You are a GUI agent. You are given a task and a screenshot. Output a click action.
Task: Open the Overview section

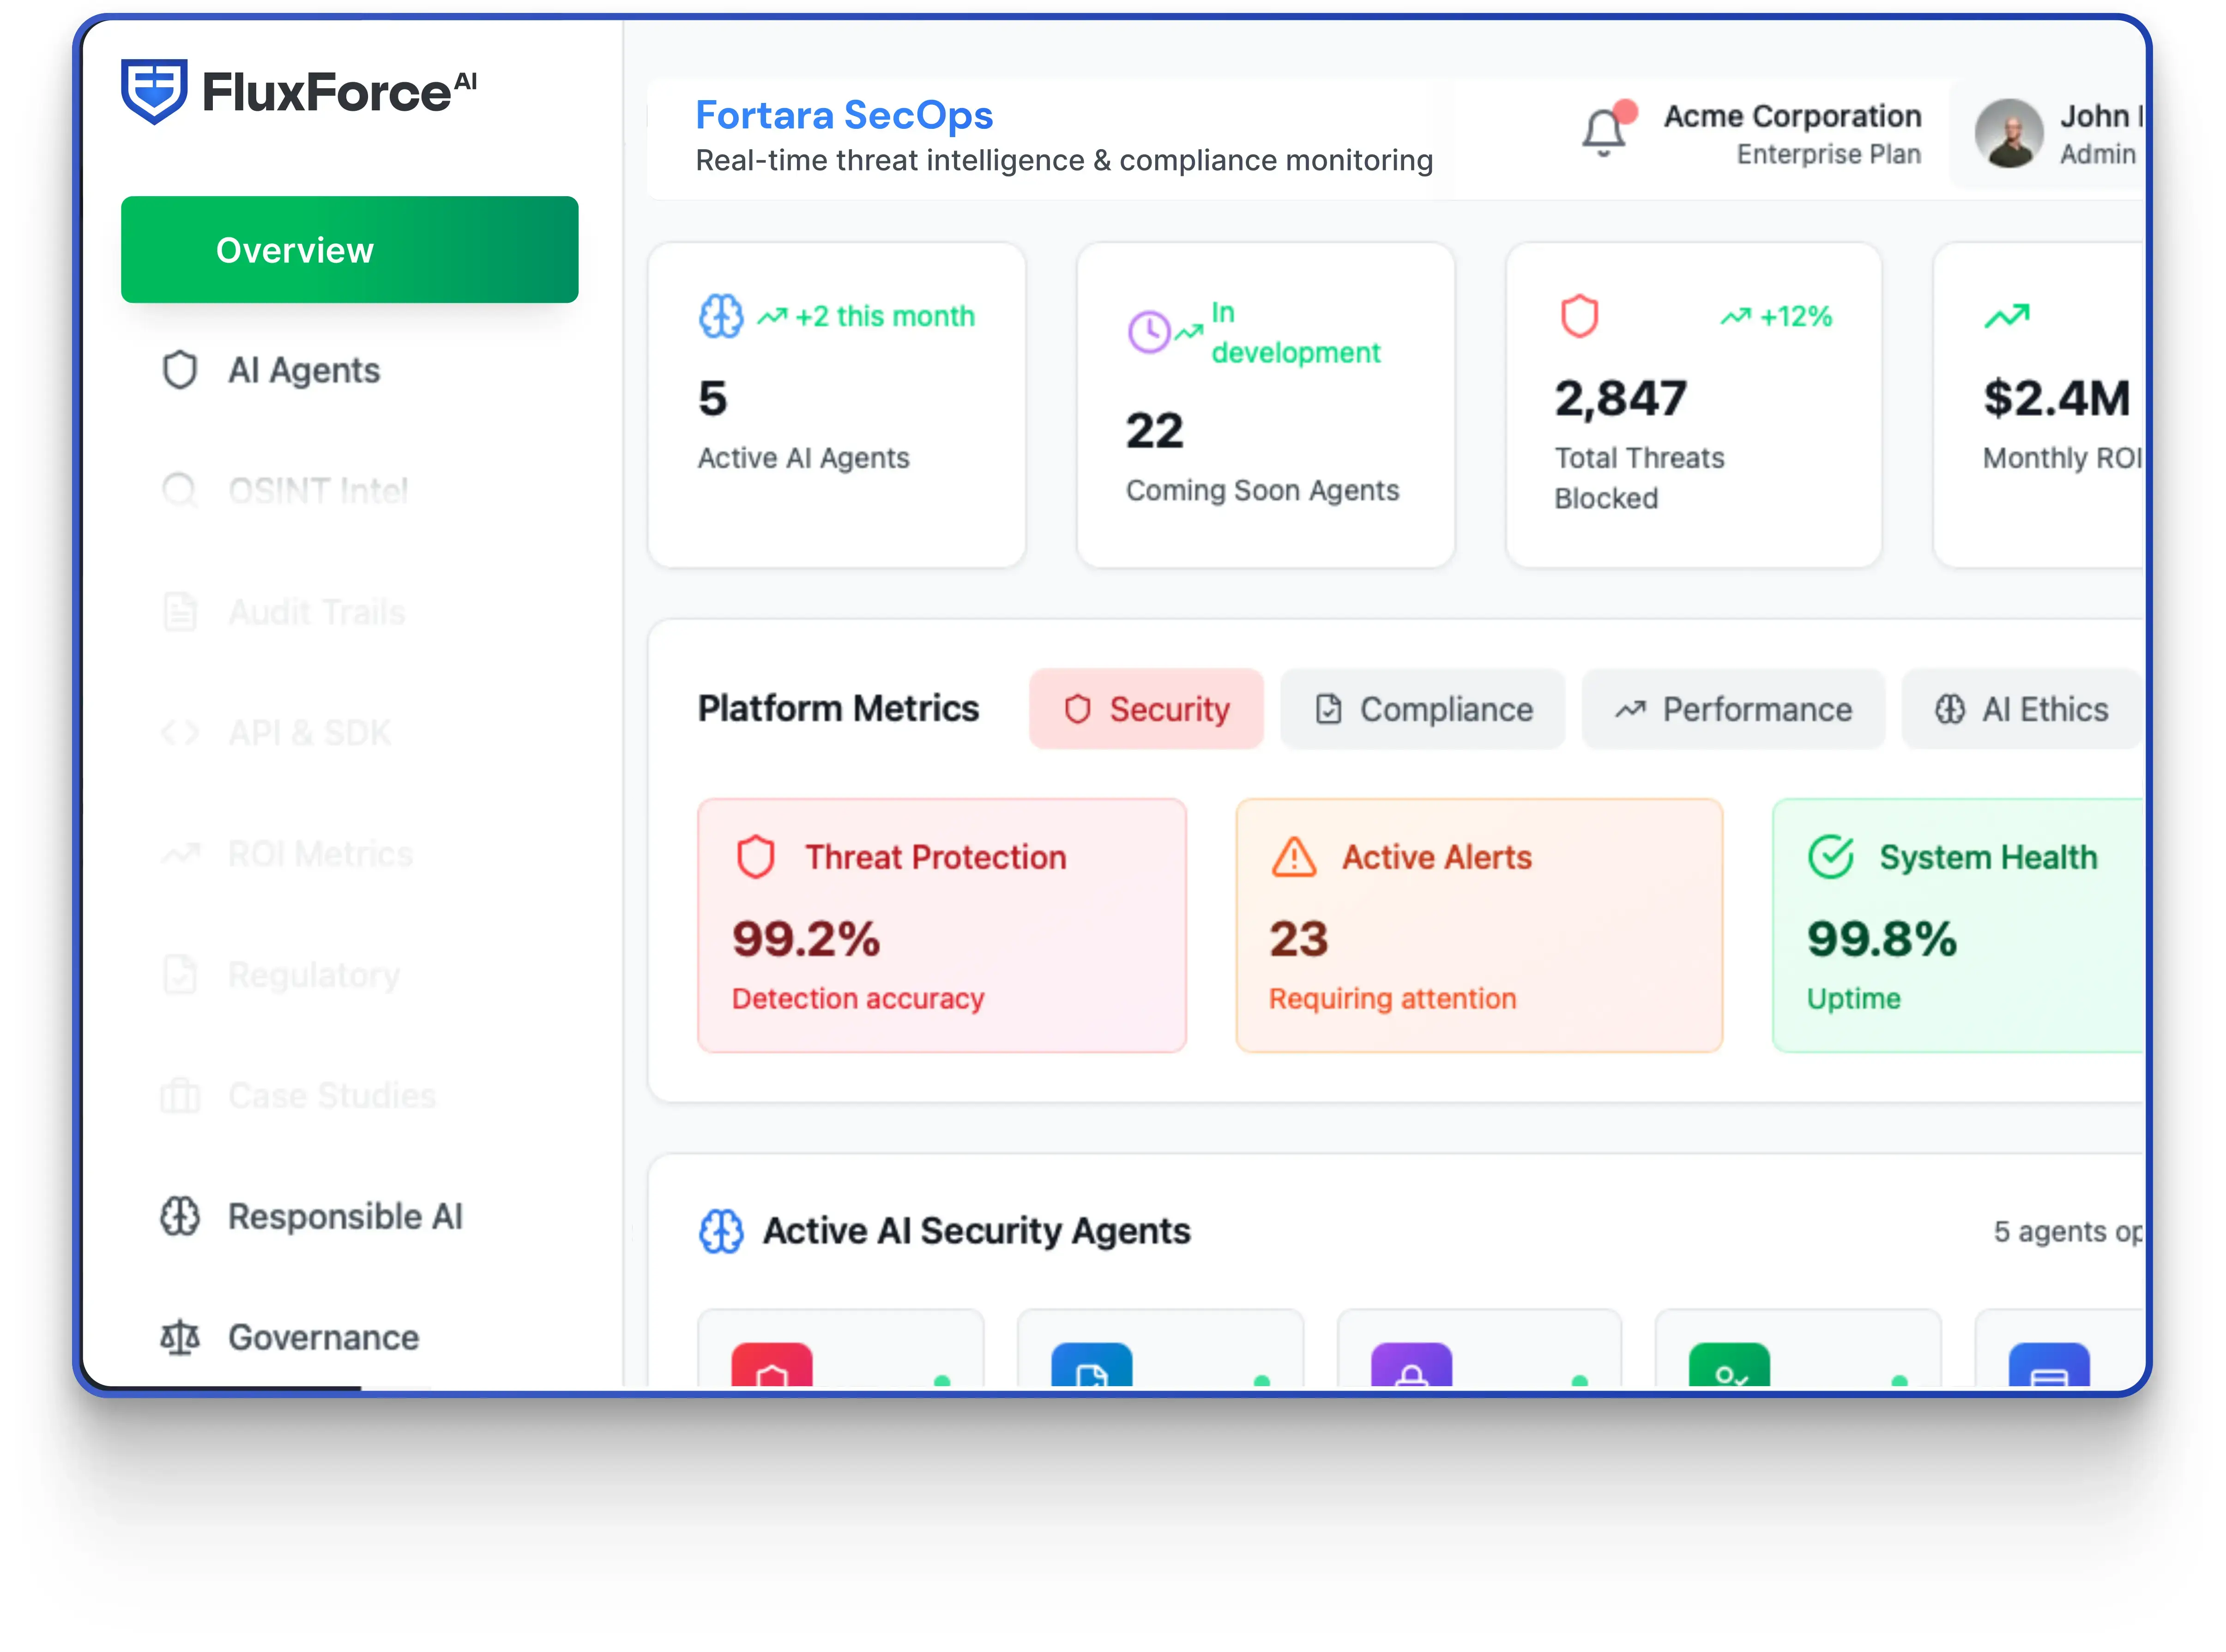coord(349,249)
